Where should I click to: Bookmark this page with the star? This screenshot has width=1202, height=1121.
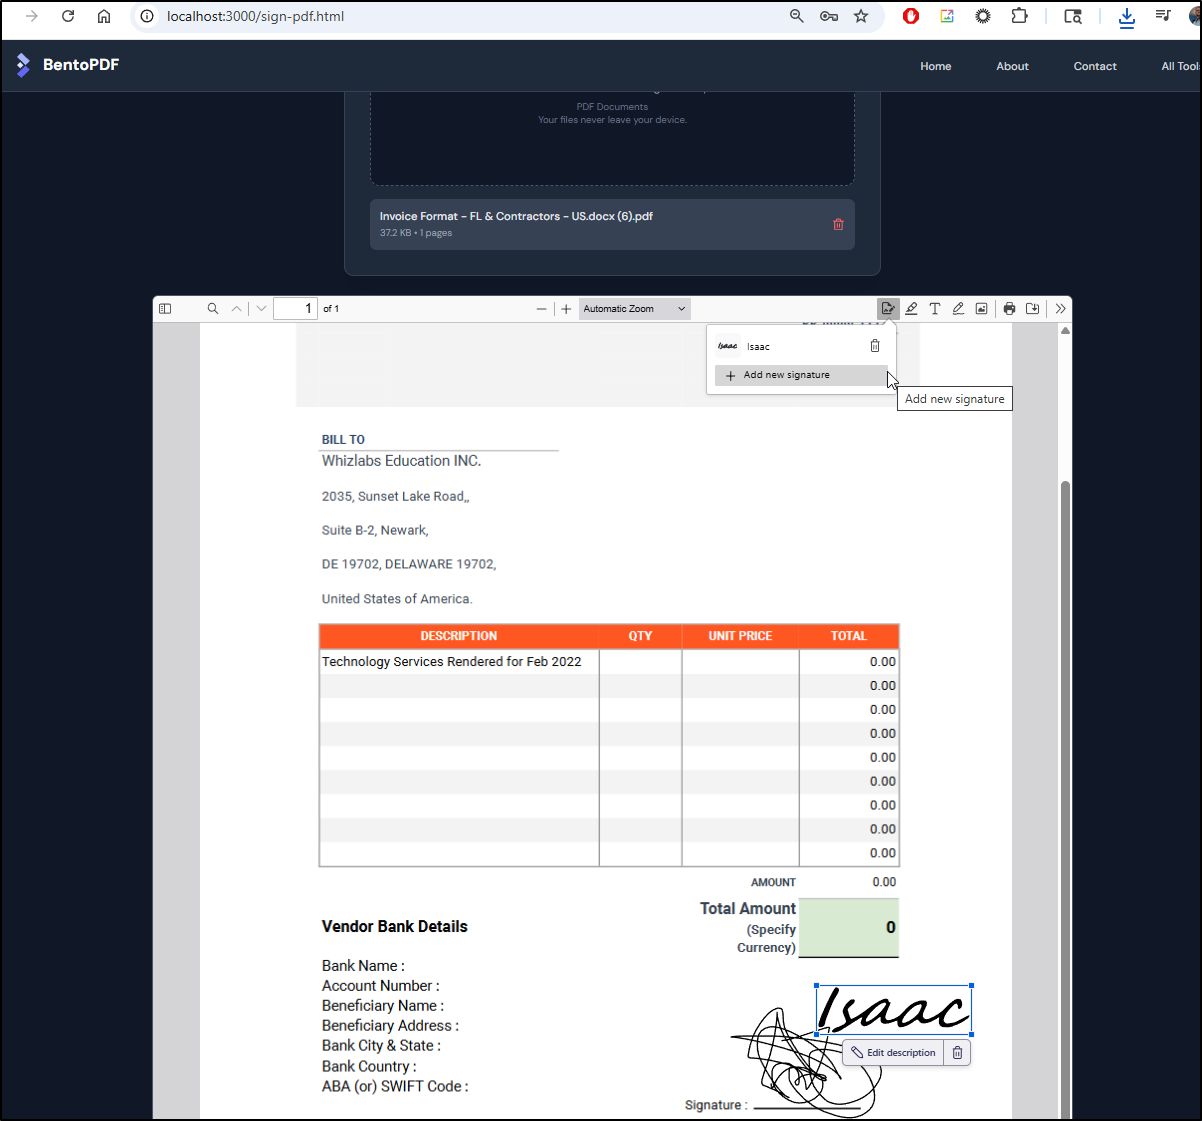(x=861, y=16)
